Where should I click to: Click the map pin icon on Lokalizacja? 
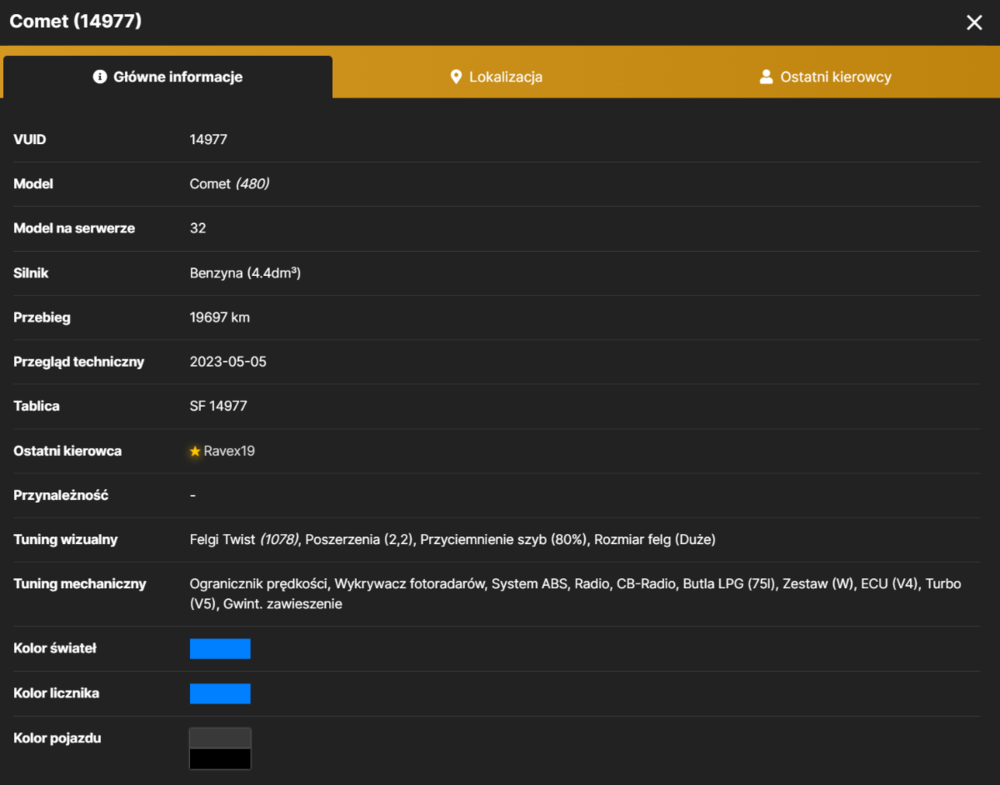tap(455, 77)
